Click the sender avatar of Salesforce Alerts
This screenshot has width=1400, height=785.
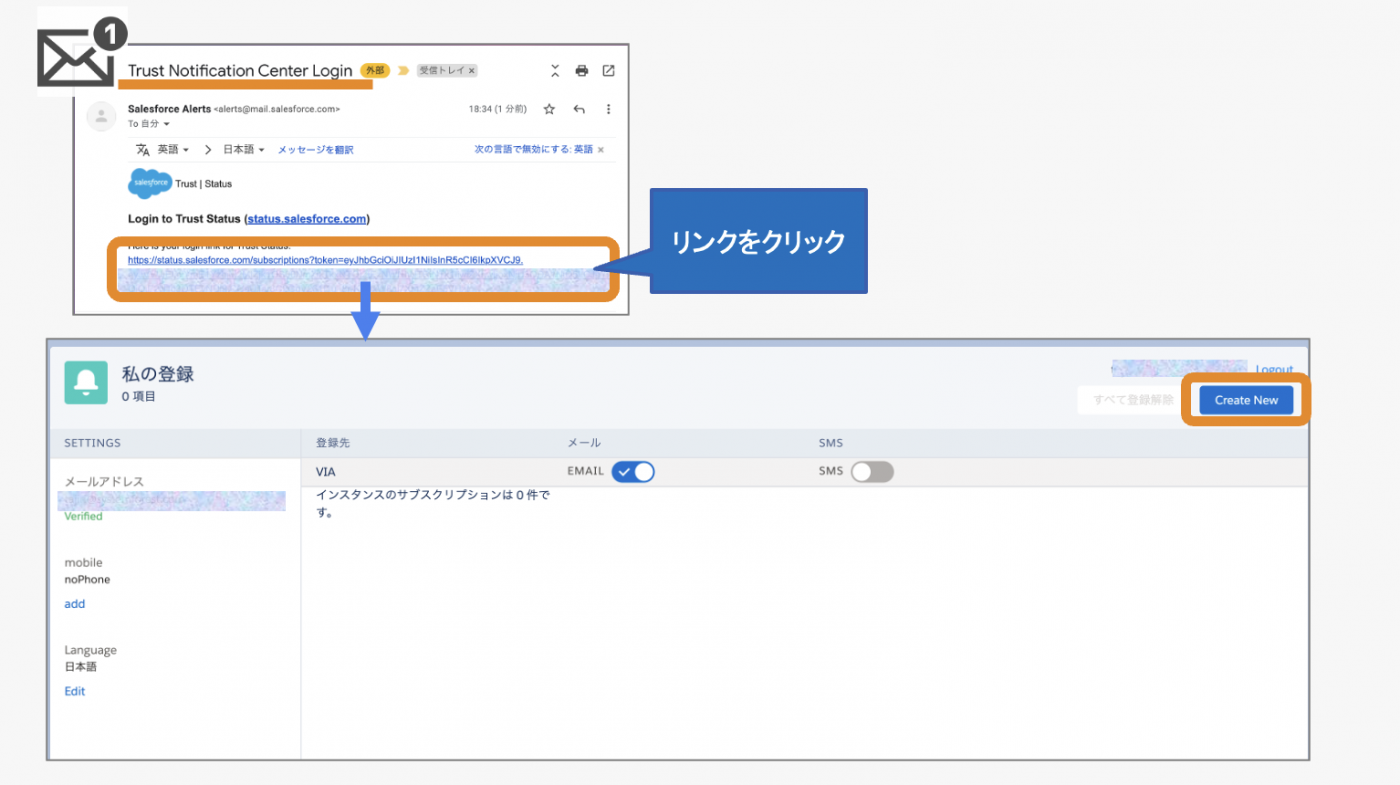(101, 117)
